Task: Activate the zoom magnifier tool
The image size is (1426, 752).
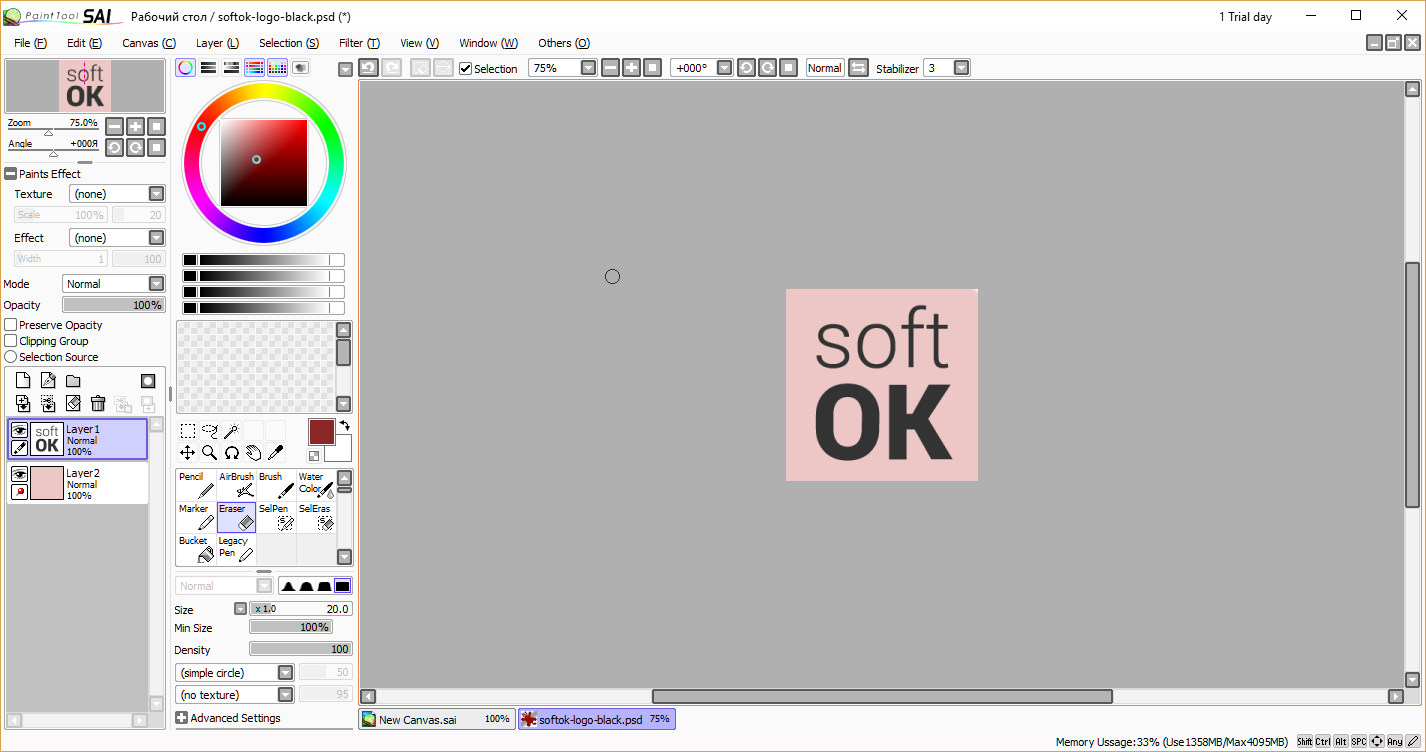Action: pyautogui.click(x=209, y=453)
